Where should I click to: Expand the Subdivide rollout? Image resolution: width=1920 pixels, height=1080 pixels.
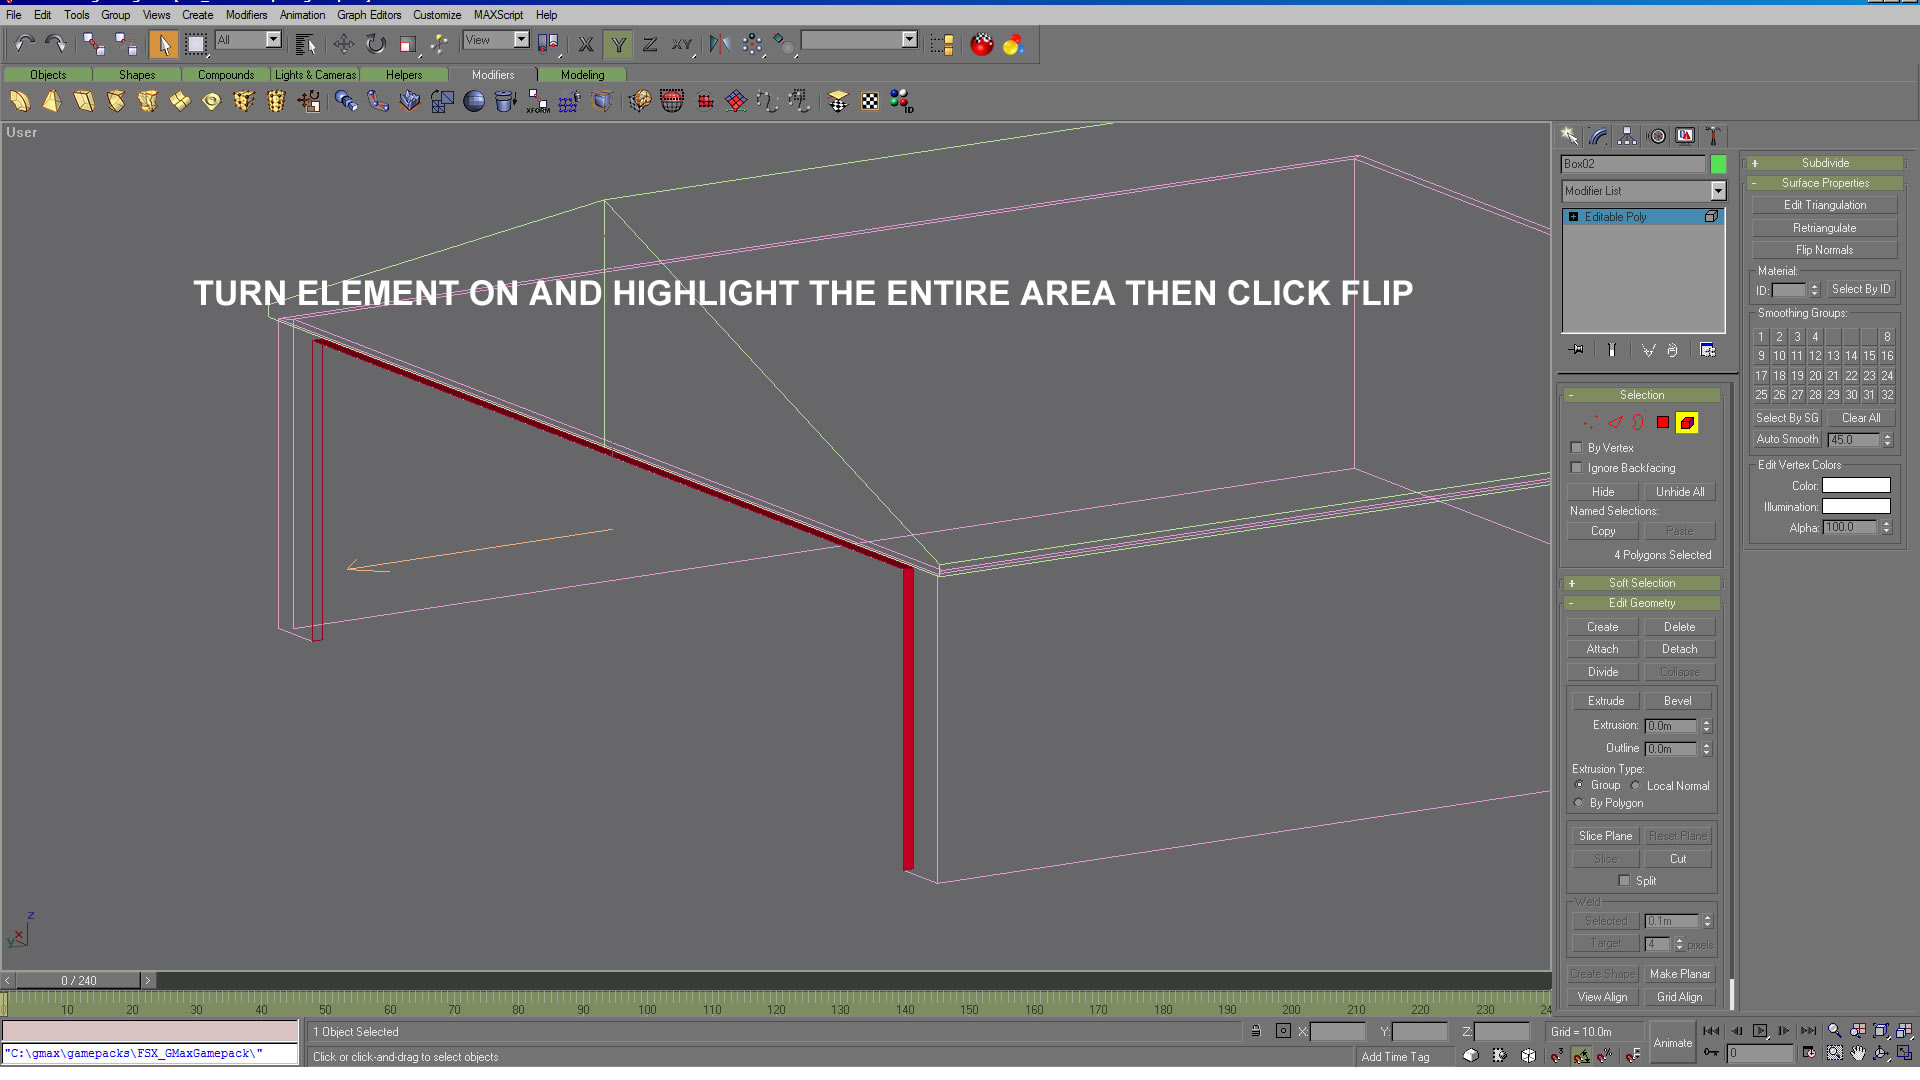tap(1824, 163)
